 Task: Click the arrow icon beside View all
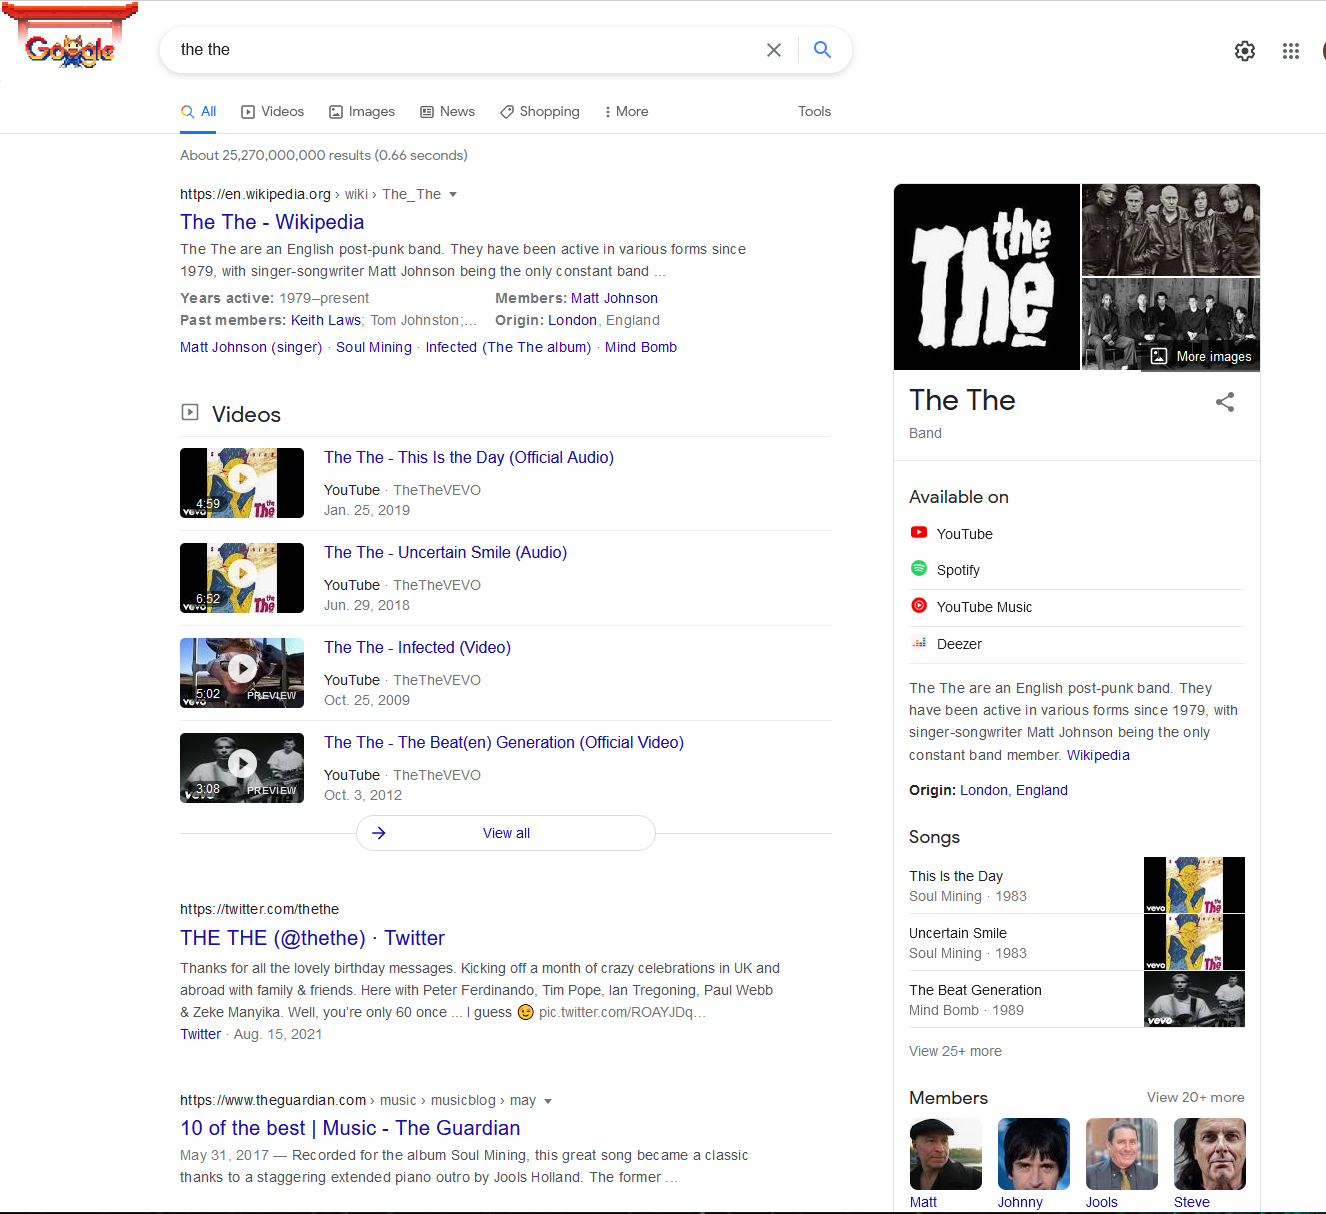click(379, 833)
